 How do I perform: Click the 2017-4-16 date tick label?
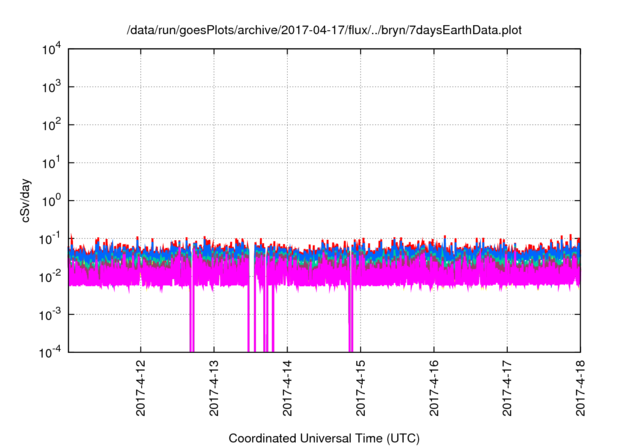(x=434, y=388)
